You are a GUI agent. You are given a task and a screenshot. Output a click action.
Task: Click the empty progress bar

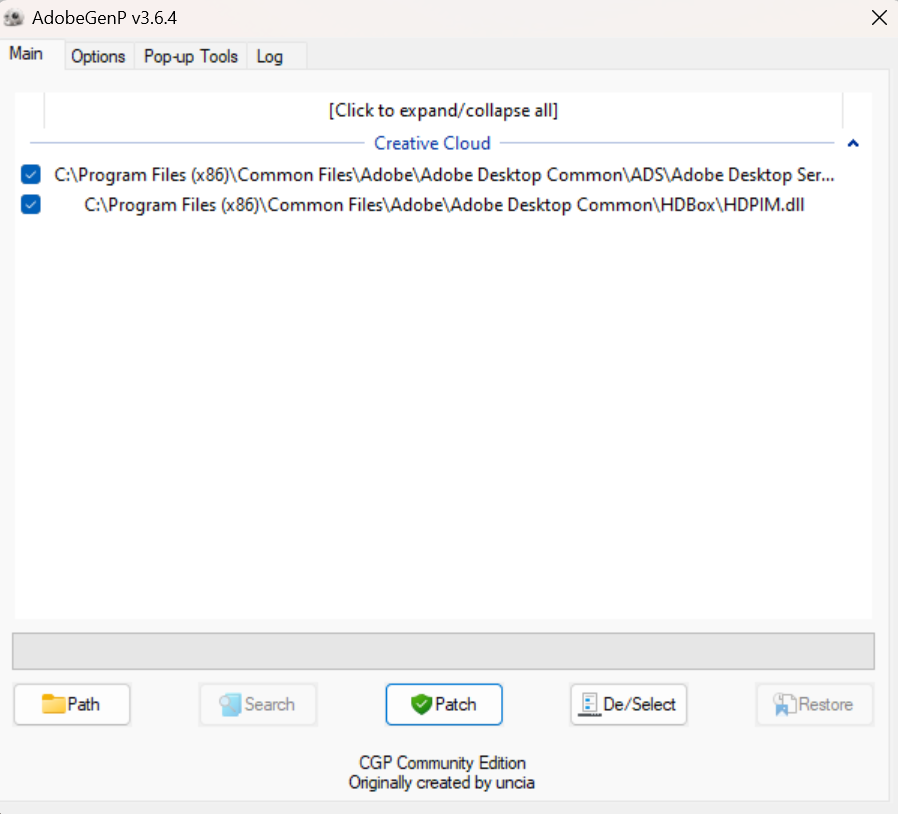click(443, 651)
